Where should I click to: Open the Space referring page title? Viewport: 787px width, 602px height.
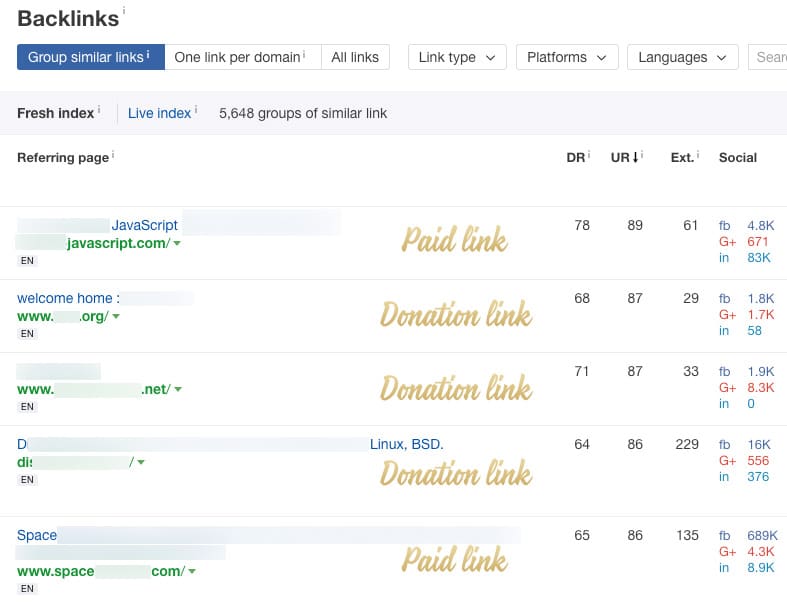pyautogui.click(x=37, y=535)
